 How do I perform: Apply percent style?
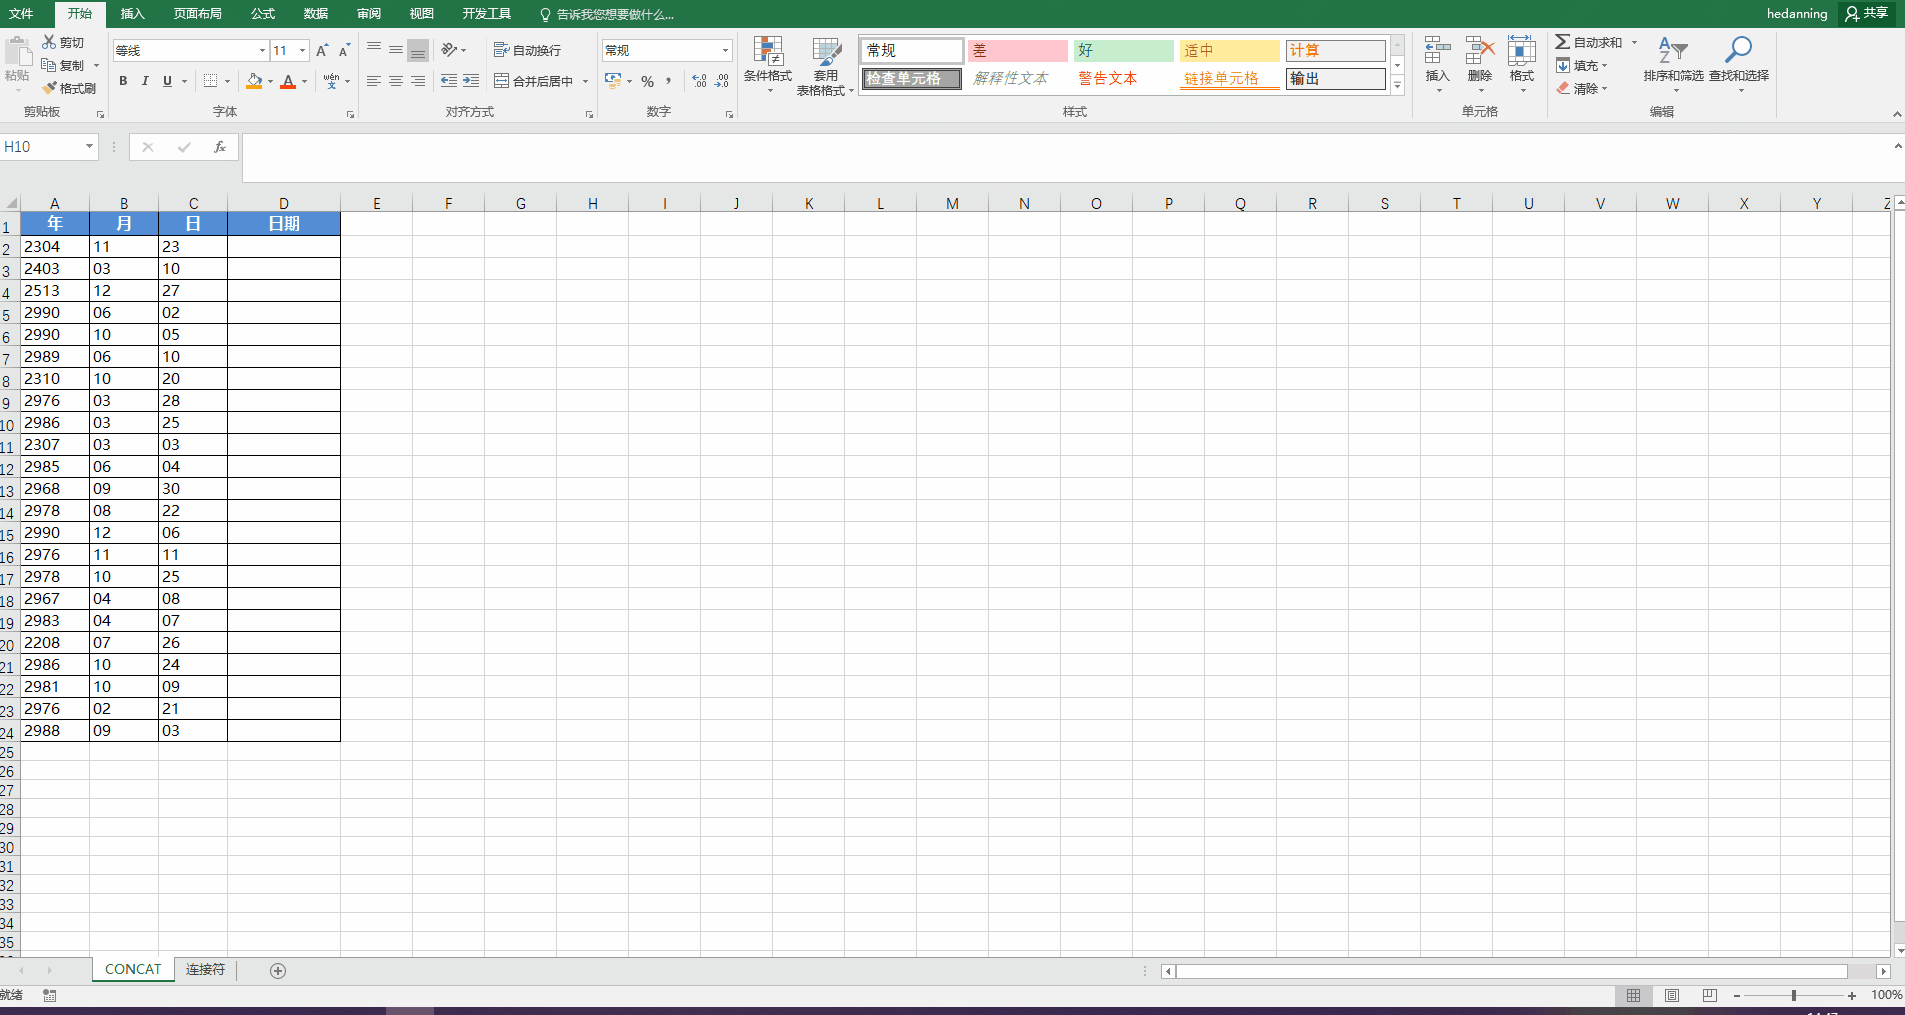click(x=648, y=81)
